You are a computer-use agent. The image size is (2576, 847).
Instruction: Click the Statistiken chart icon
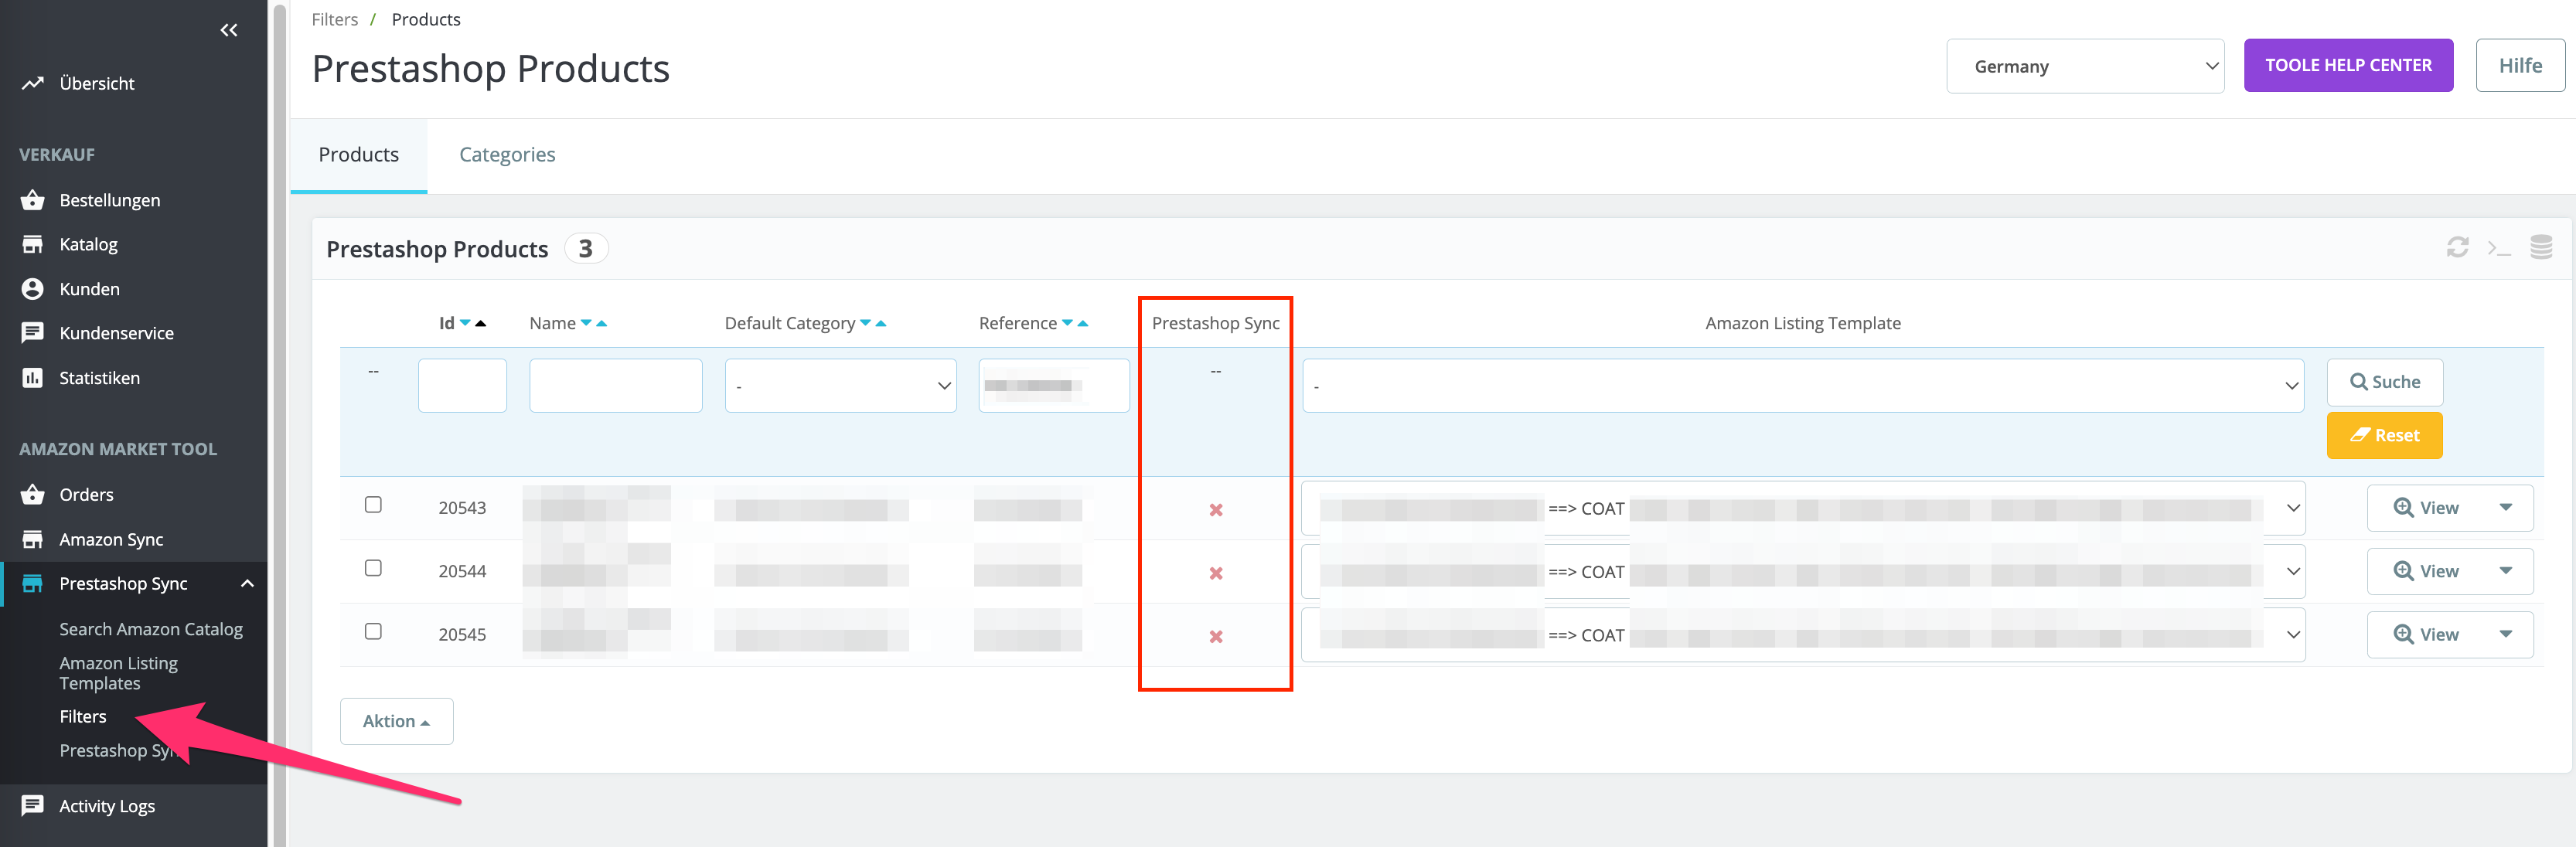[x=33, y=378]
